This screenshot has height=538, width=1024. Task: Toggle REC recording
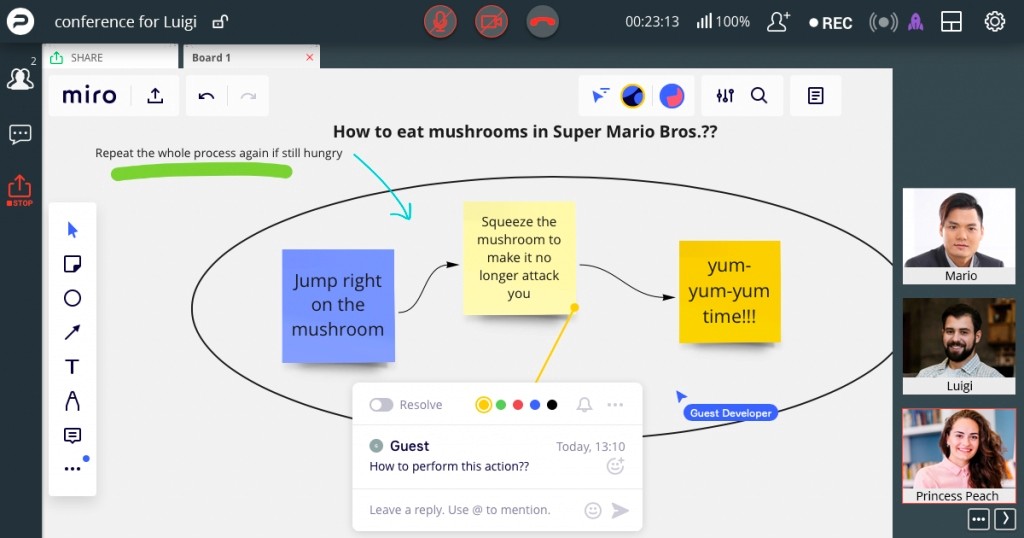click(831, 23)
